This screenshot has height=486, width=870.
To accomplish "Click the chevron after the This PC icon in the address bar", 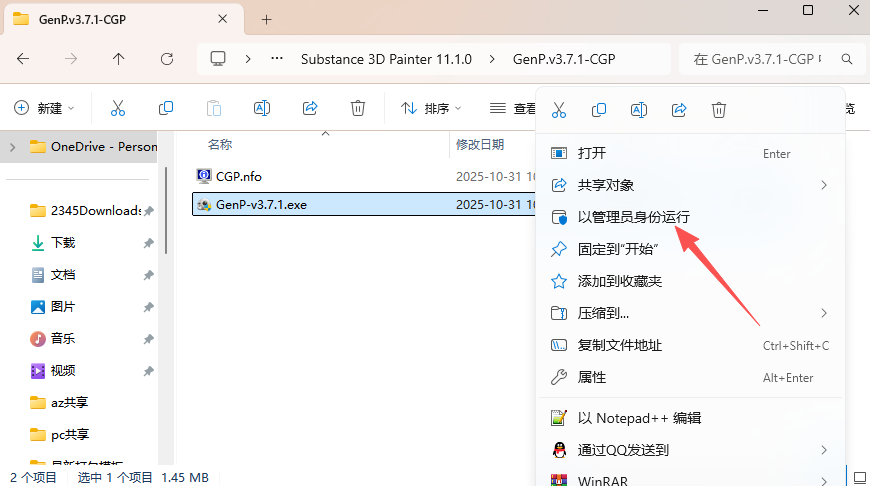I will click(248, 59).
